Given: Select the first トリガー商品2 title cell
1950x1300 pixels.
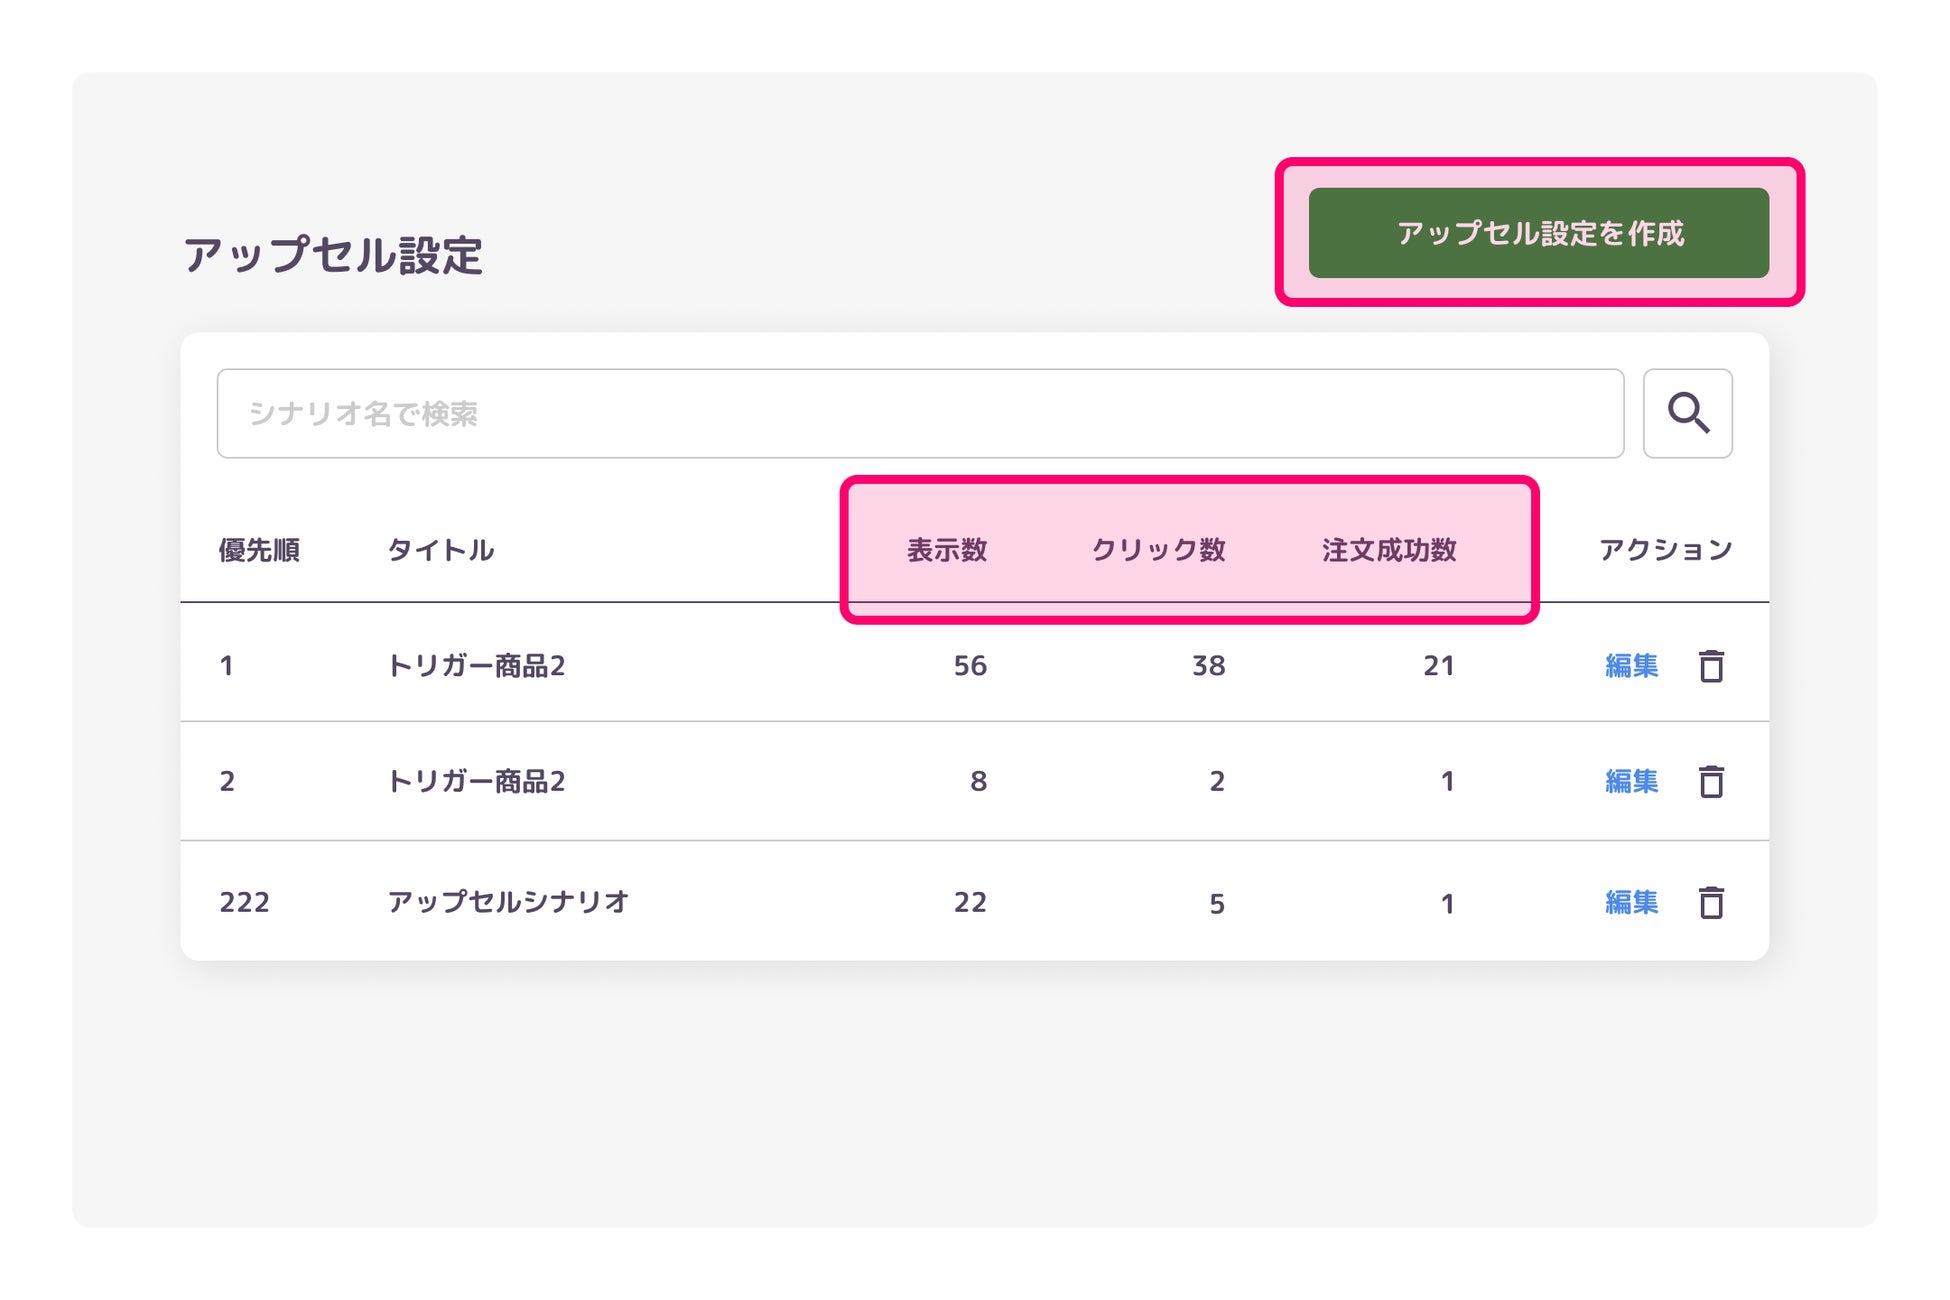Looking at the screenshot, I should [x=476, y=666].
